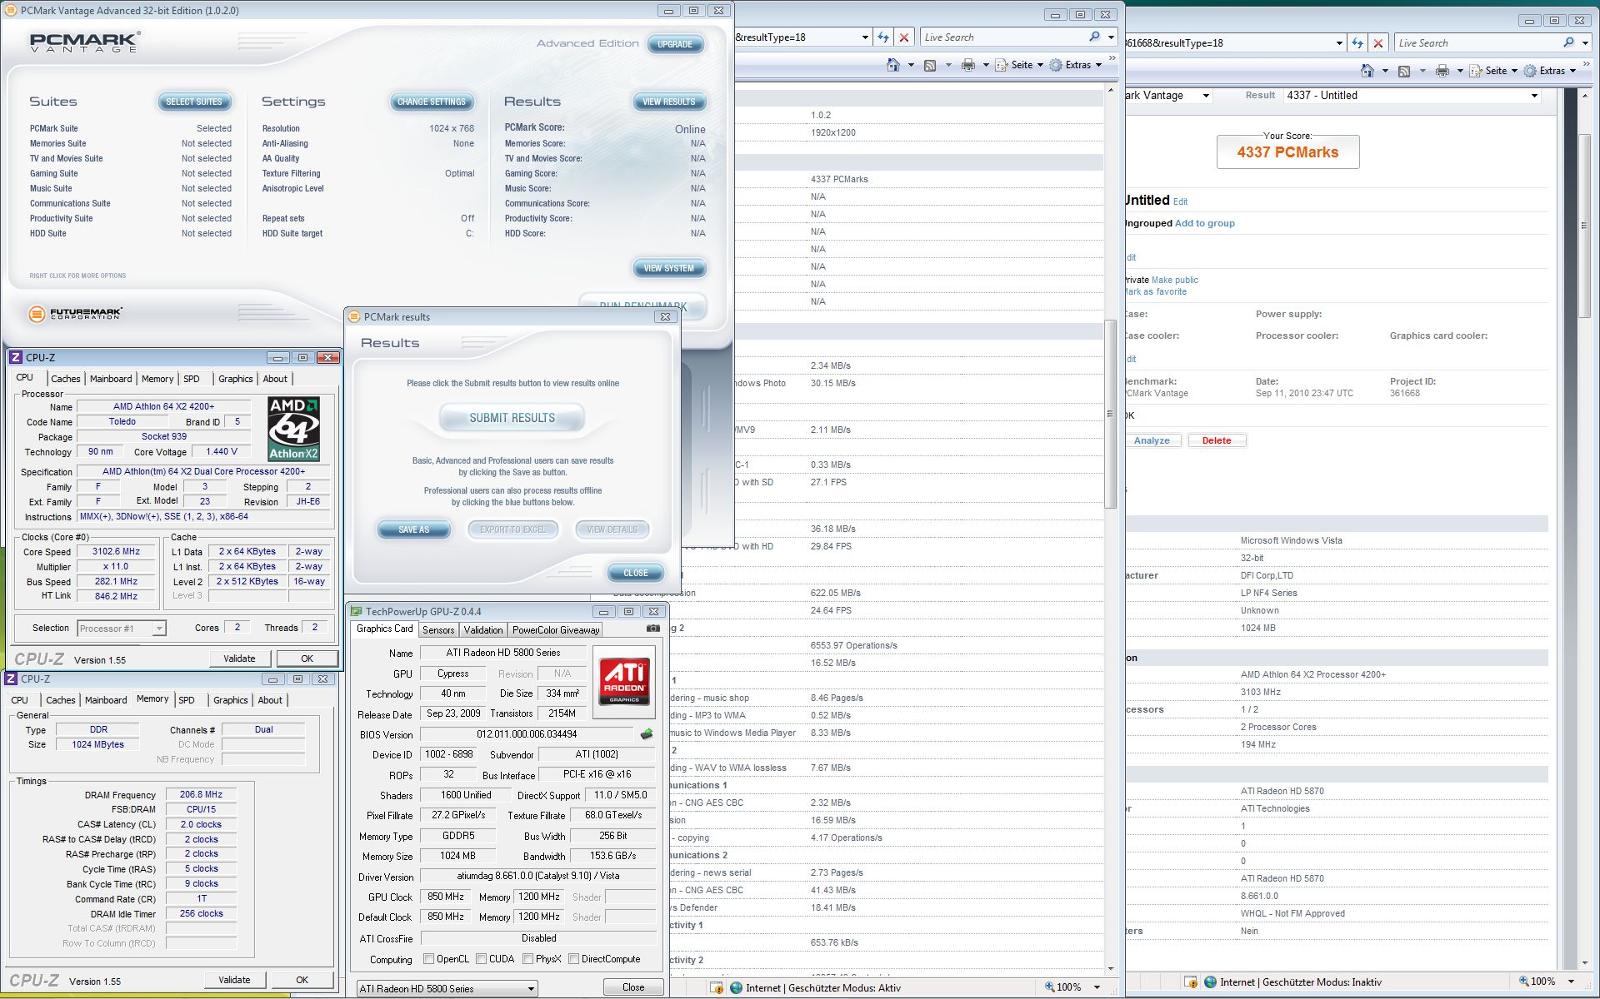1600x999 pixels.
Task: Open zoom level dropdown in middle browser status bar
Action: 1096,987
